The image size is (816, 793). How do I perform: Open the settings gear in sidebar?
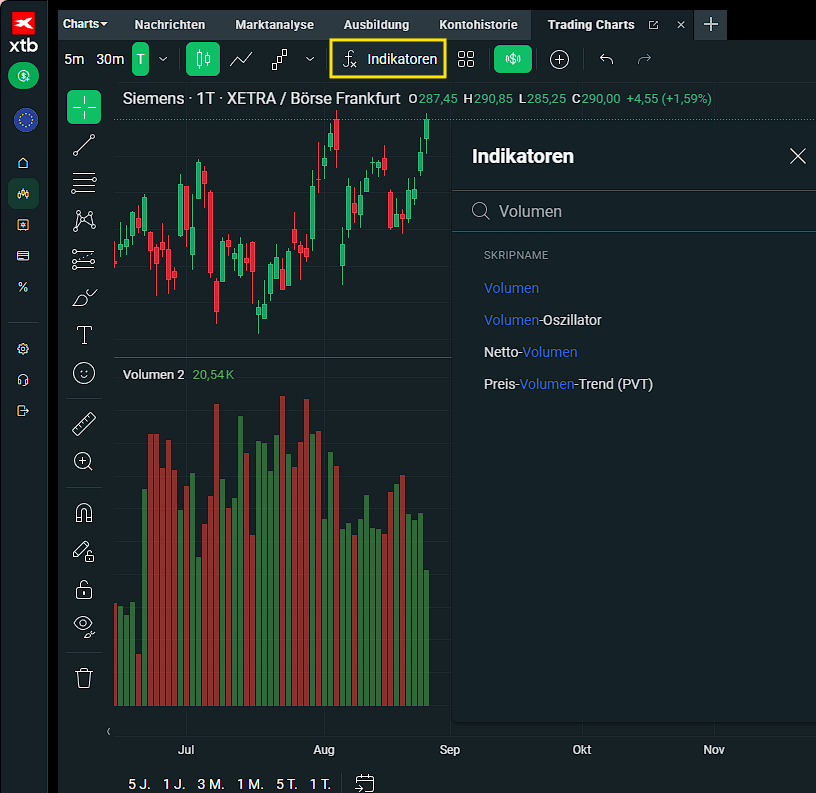23,349
